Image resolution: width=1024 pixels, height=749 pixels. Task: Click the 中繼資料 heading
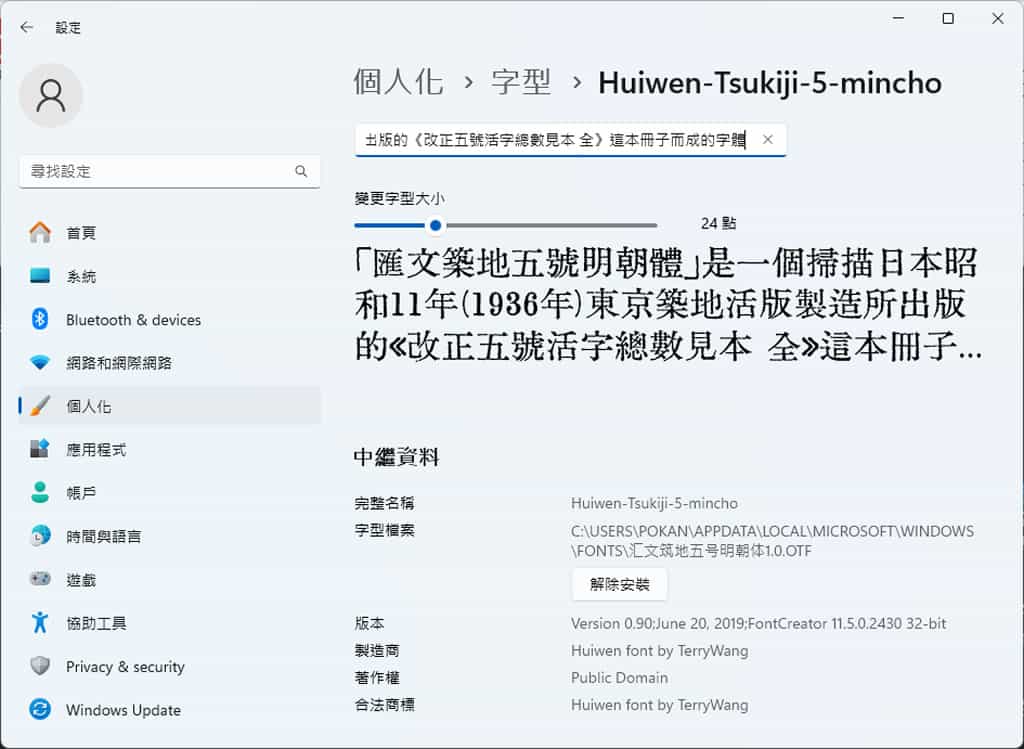(x=396, y=457)
